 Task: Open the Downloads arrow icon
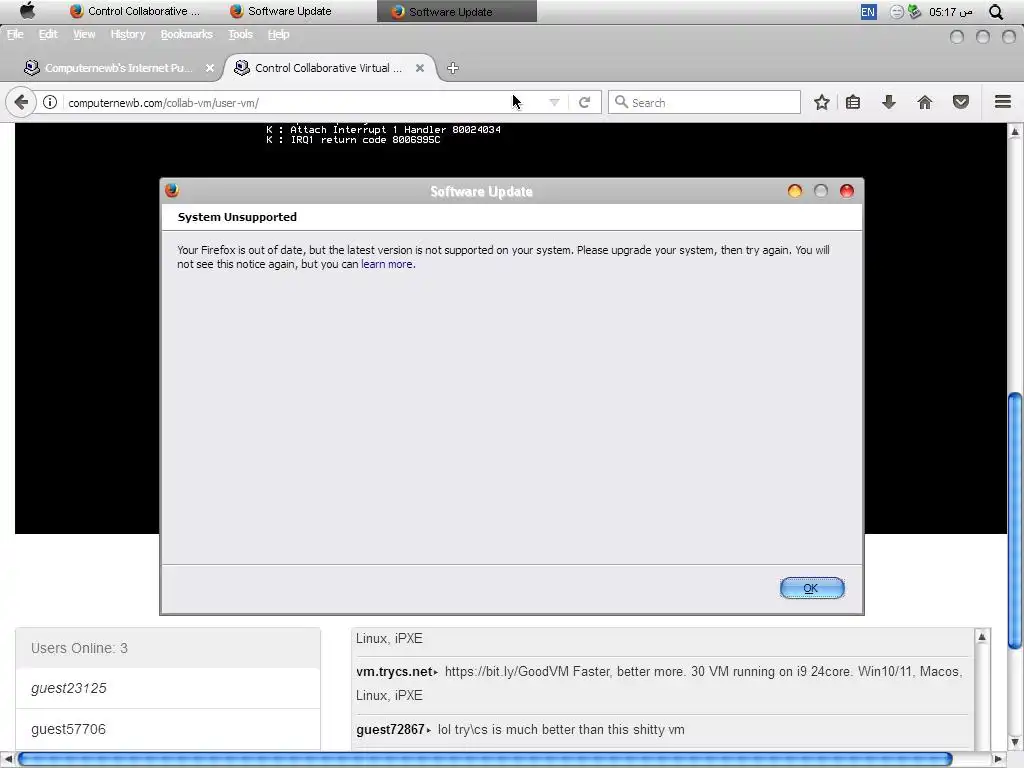pyautogui.click(x=889, y=102)
